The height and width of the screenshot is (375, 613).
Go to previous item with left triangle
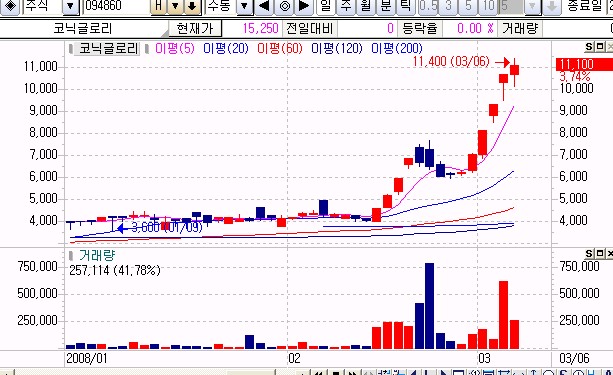click(x=265, y=6)
